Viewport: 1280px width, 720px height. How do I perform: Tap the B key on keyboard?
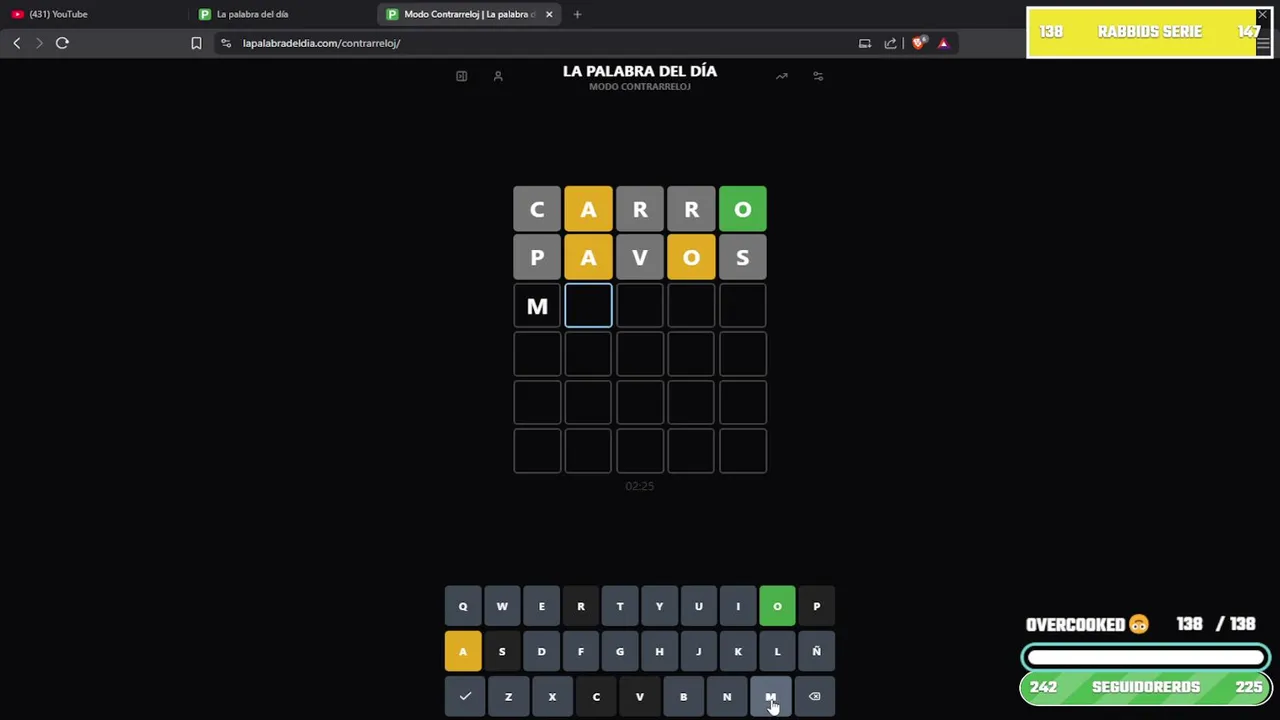coord(683,697)
